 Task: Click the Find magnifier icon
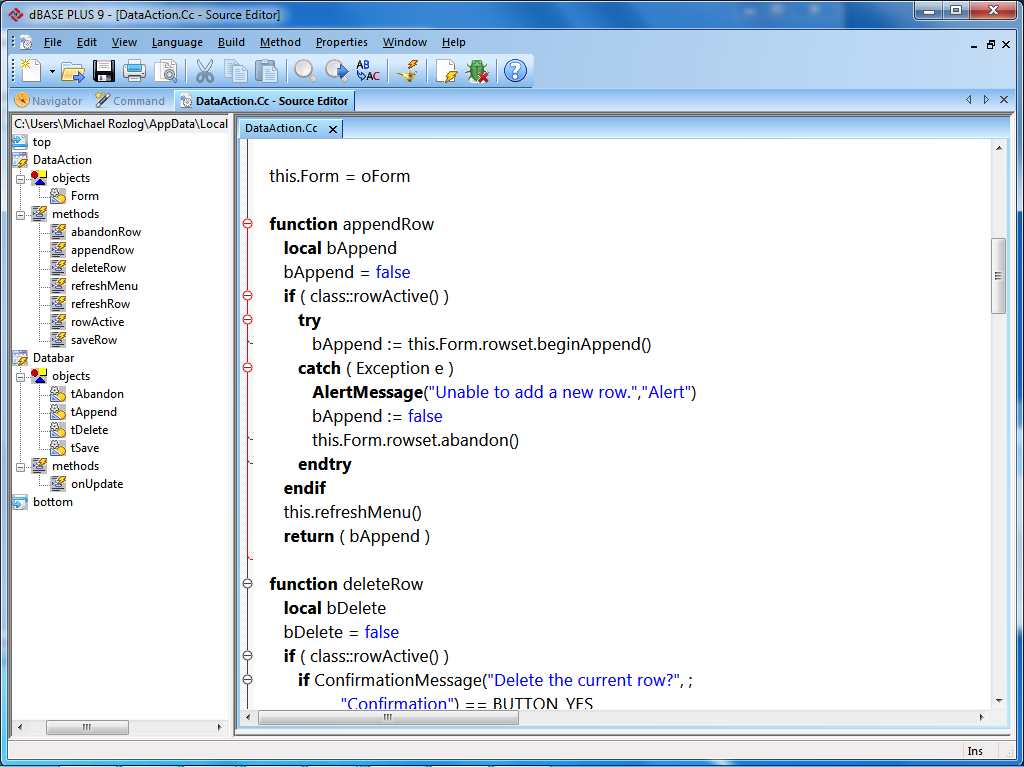click(305, 71)
